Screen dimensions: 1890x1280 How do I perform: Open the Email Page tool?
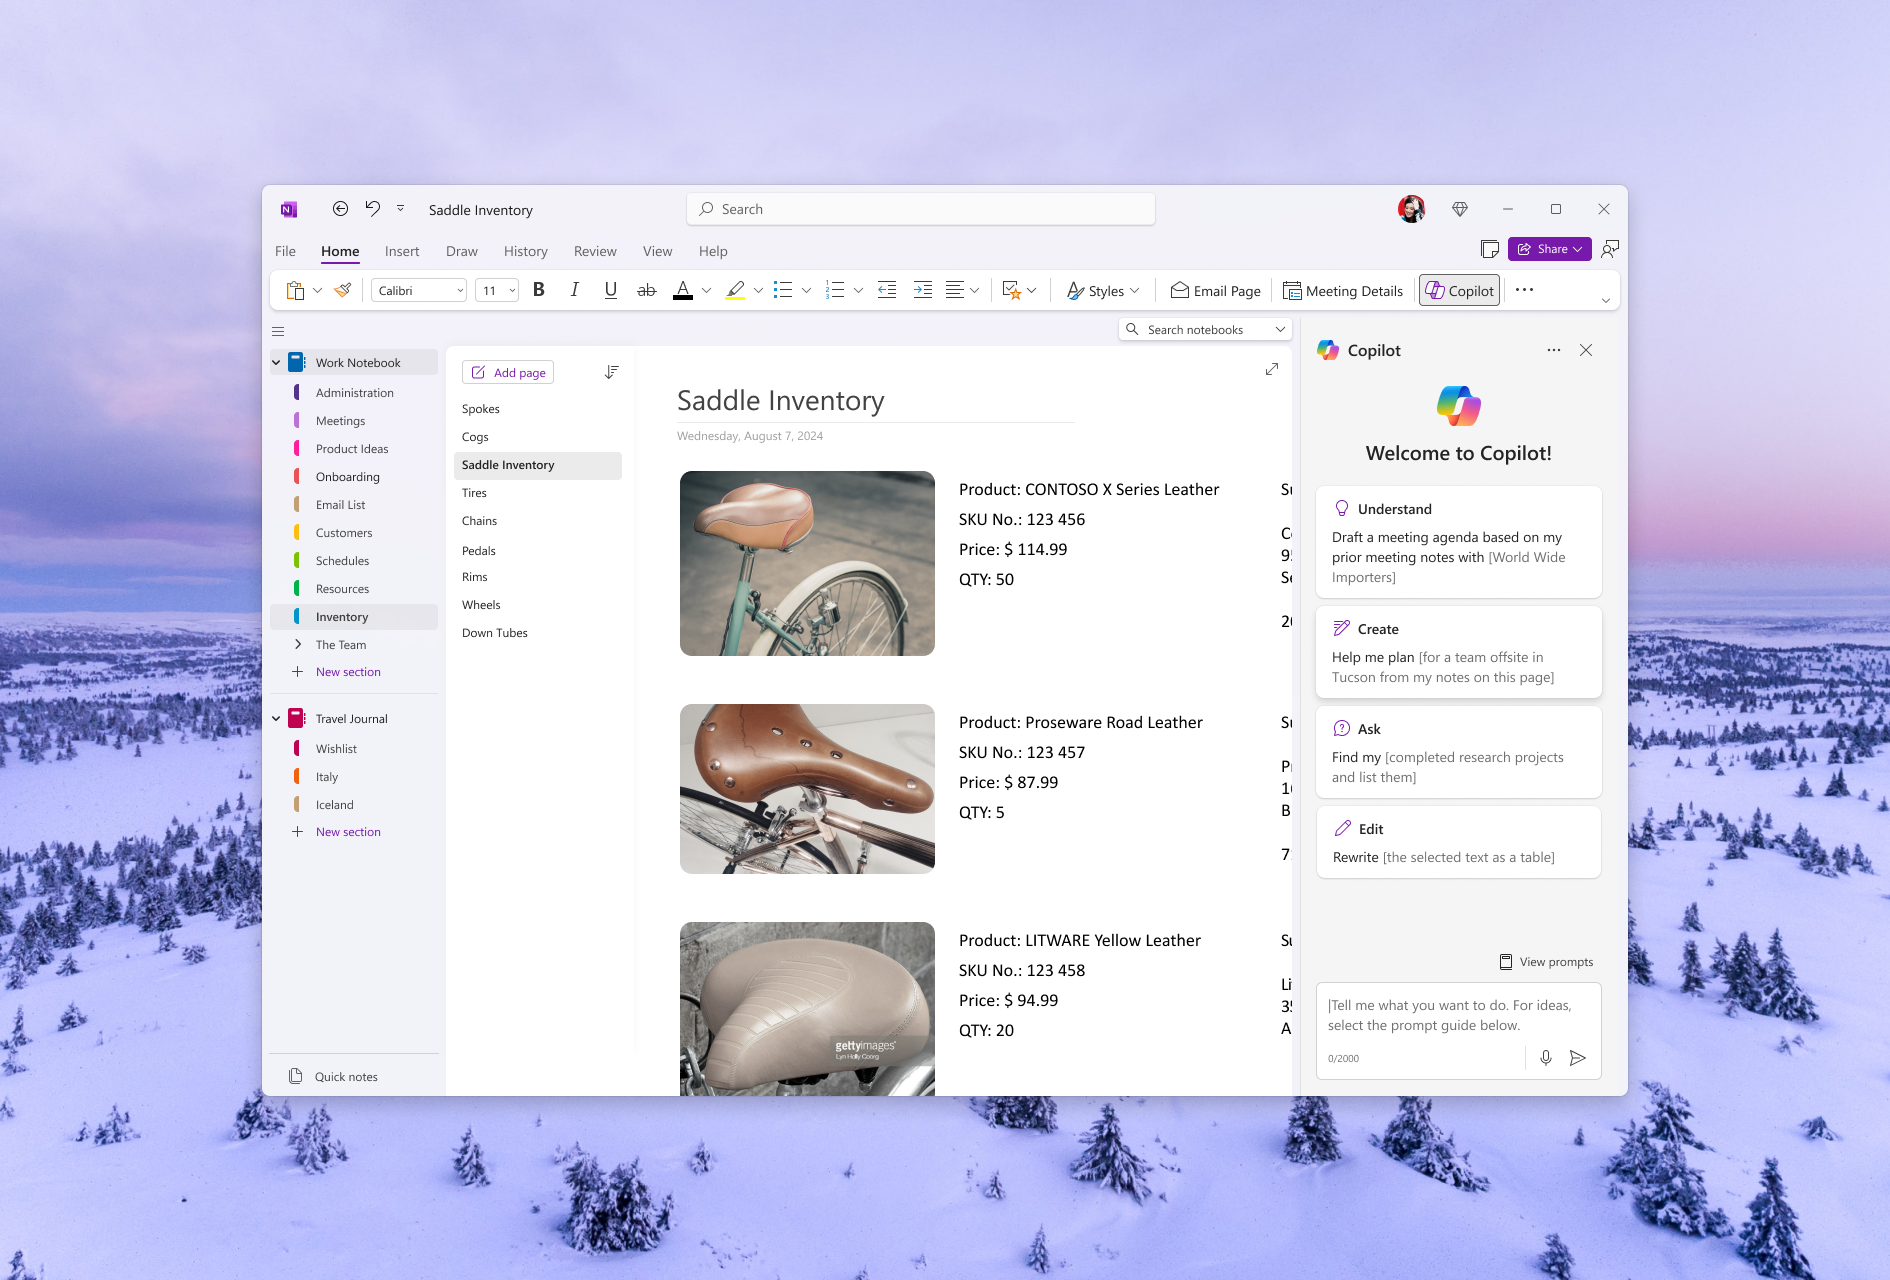click(x=1215, y=290)
